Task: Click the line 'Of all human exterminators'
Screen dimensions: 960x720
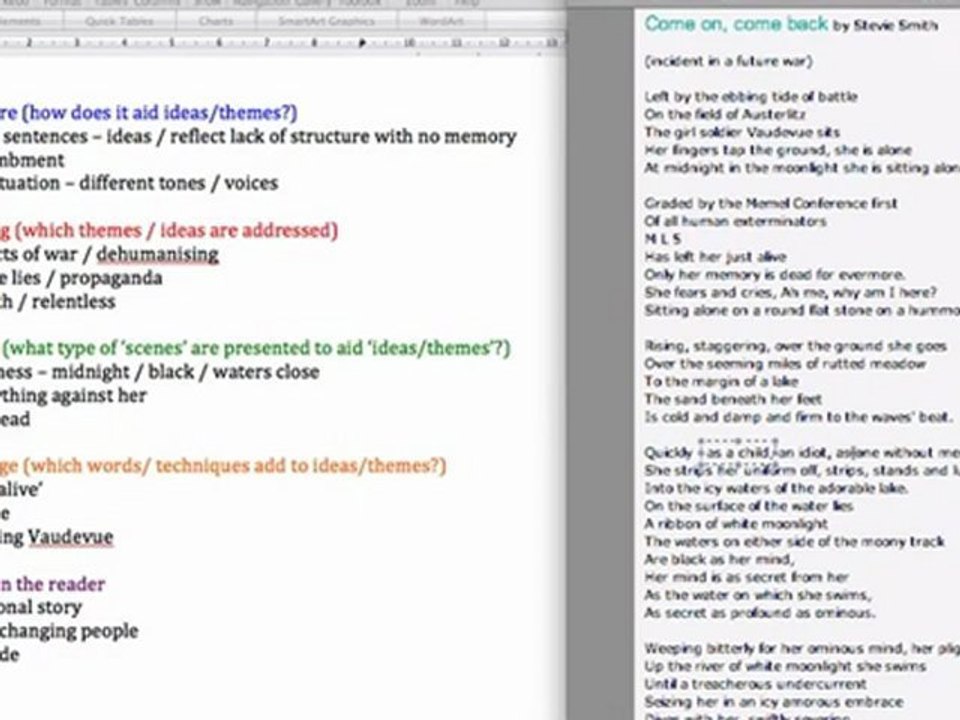Action: pyautogui.click(x=735, y=221)
